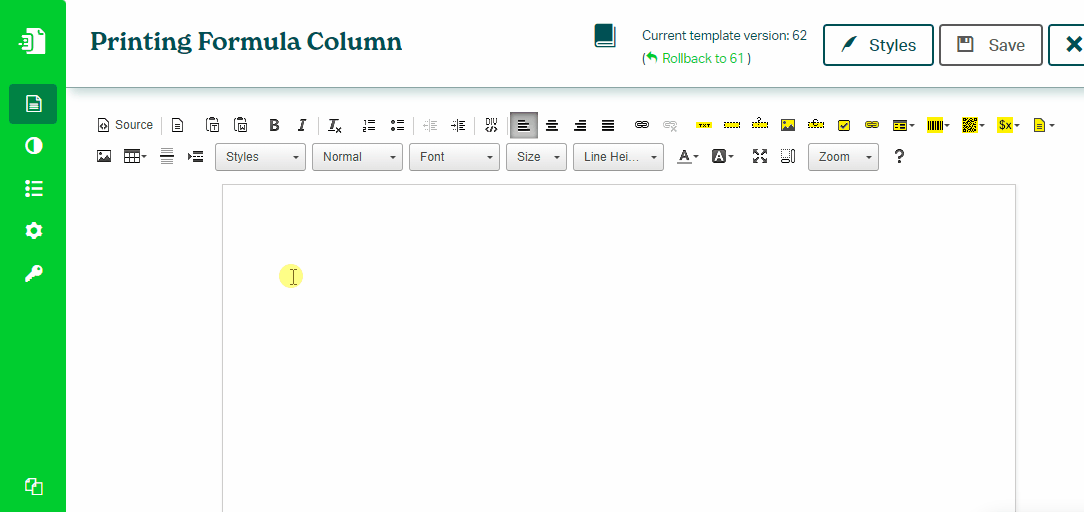Open the Font dropdown
1084x512 pixels.
pos(453,157)
